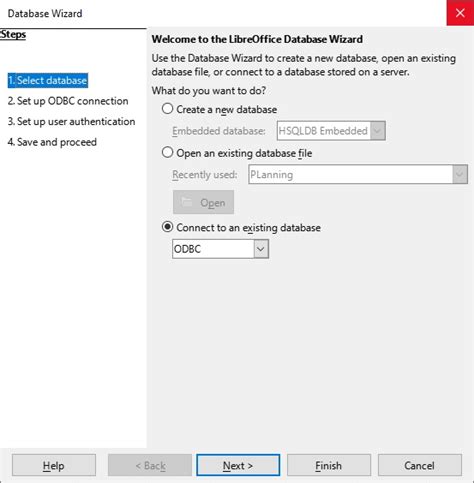Select Create a new database option
The width and height of the screenshot is (474, 483).
167,109
